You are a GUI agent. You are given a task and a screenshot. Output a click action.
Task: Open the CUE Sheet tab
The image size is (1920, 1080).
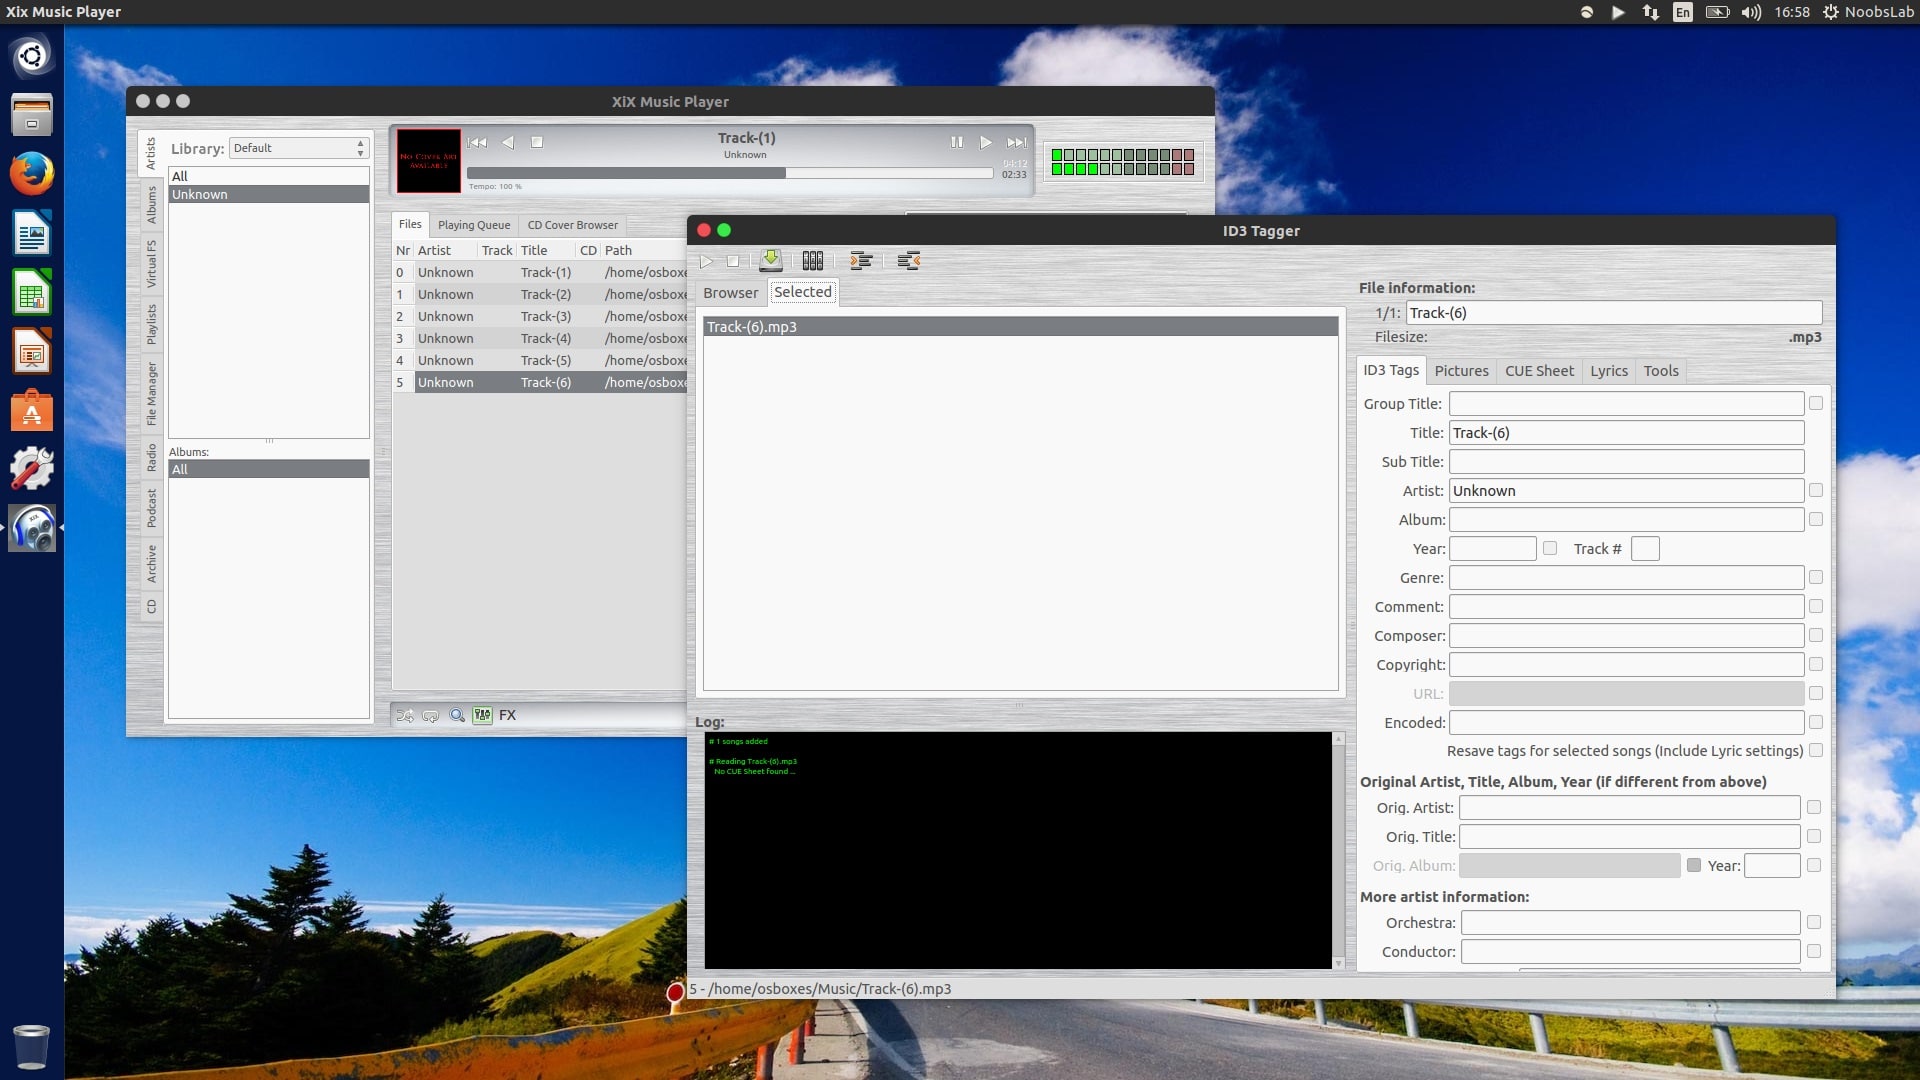click(x=1539, y=371)
